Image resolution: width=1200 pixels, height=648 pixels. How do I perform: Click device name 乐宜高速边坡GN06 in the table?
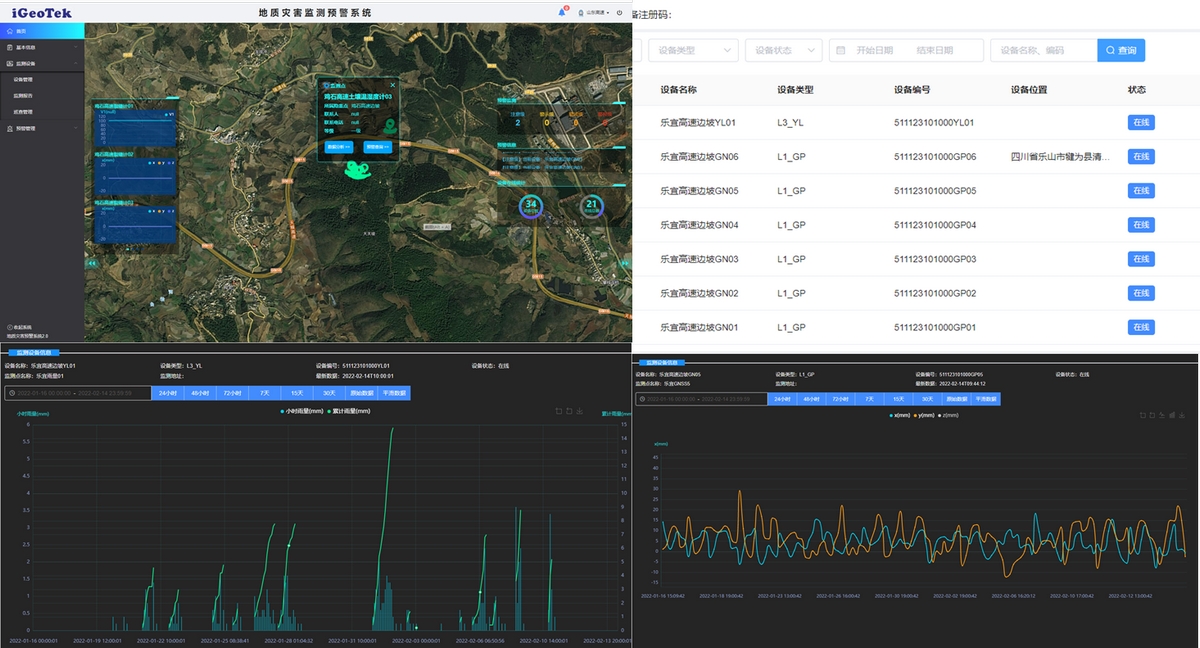tap(699, 157)
